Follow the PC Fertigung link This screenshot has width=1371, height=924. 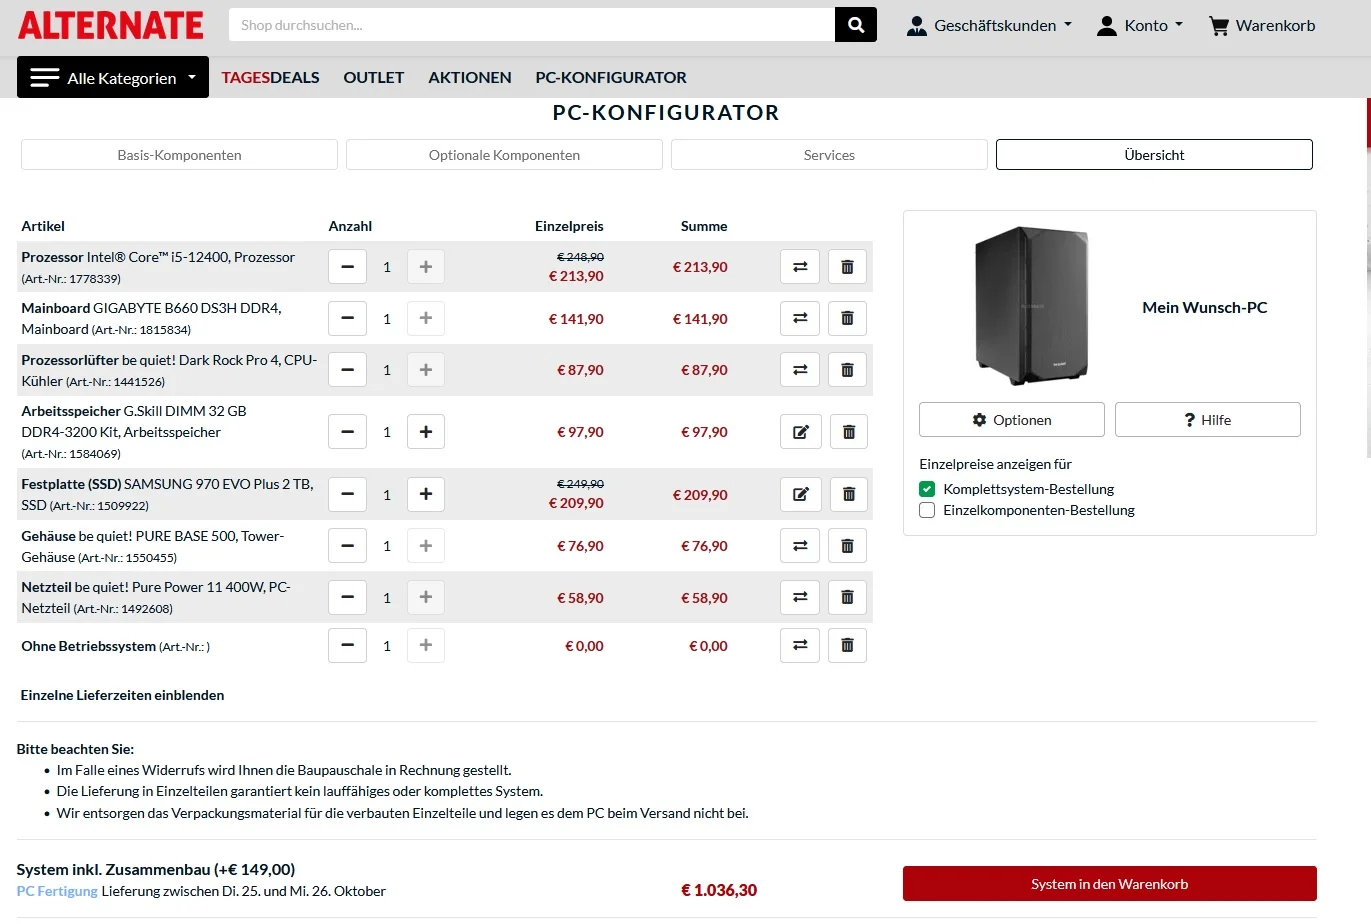click(x=57, y=891)
